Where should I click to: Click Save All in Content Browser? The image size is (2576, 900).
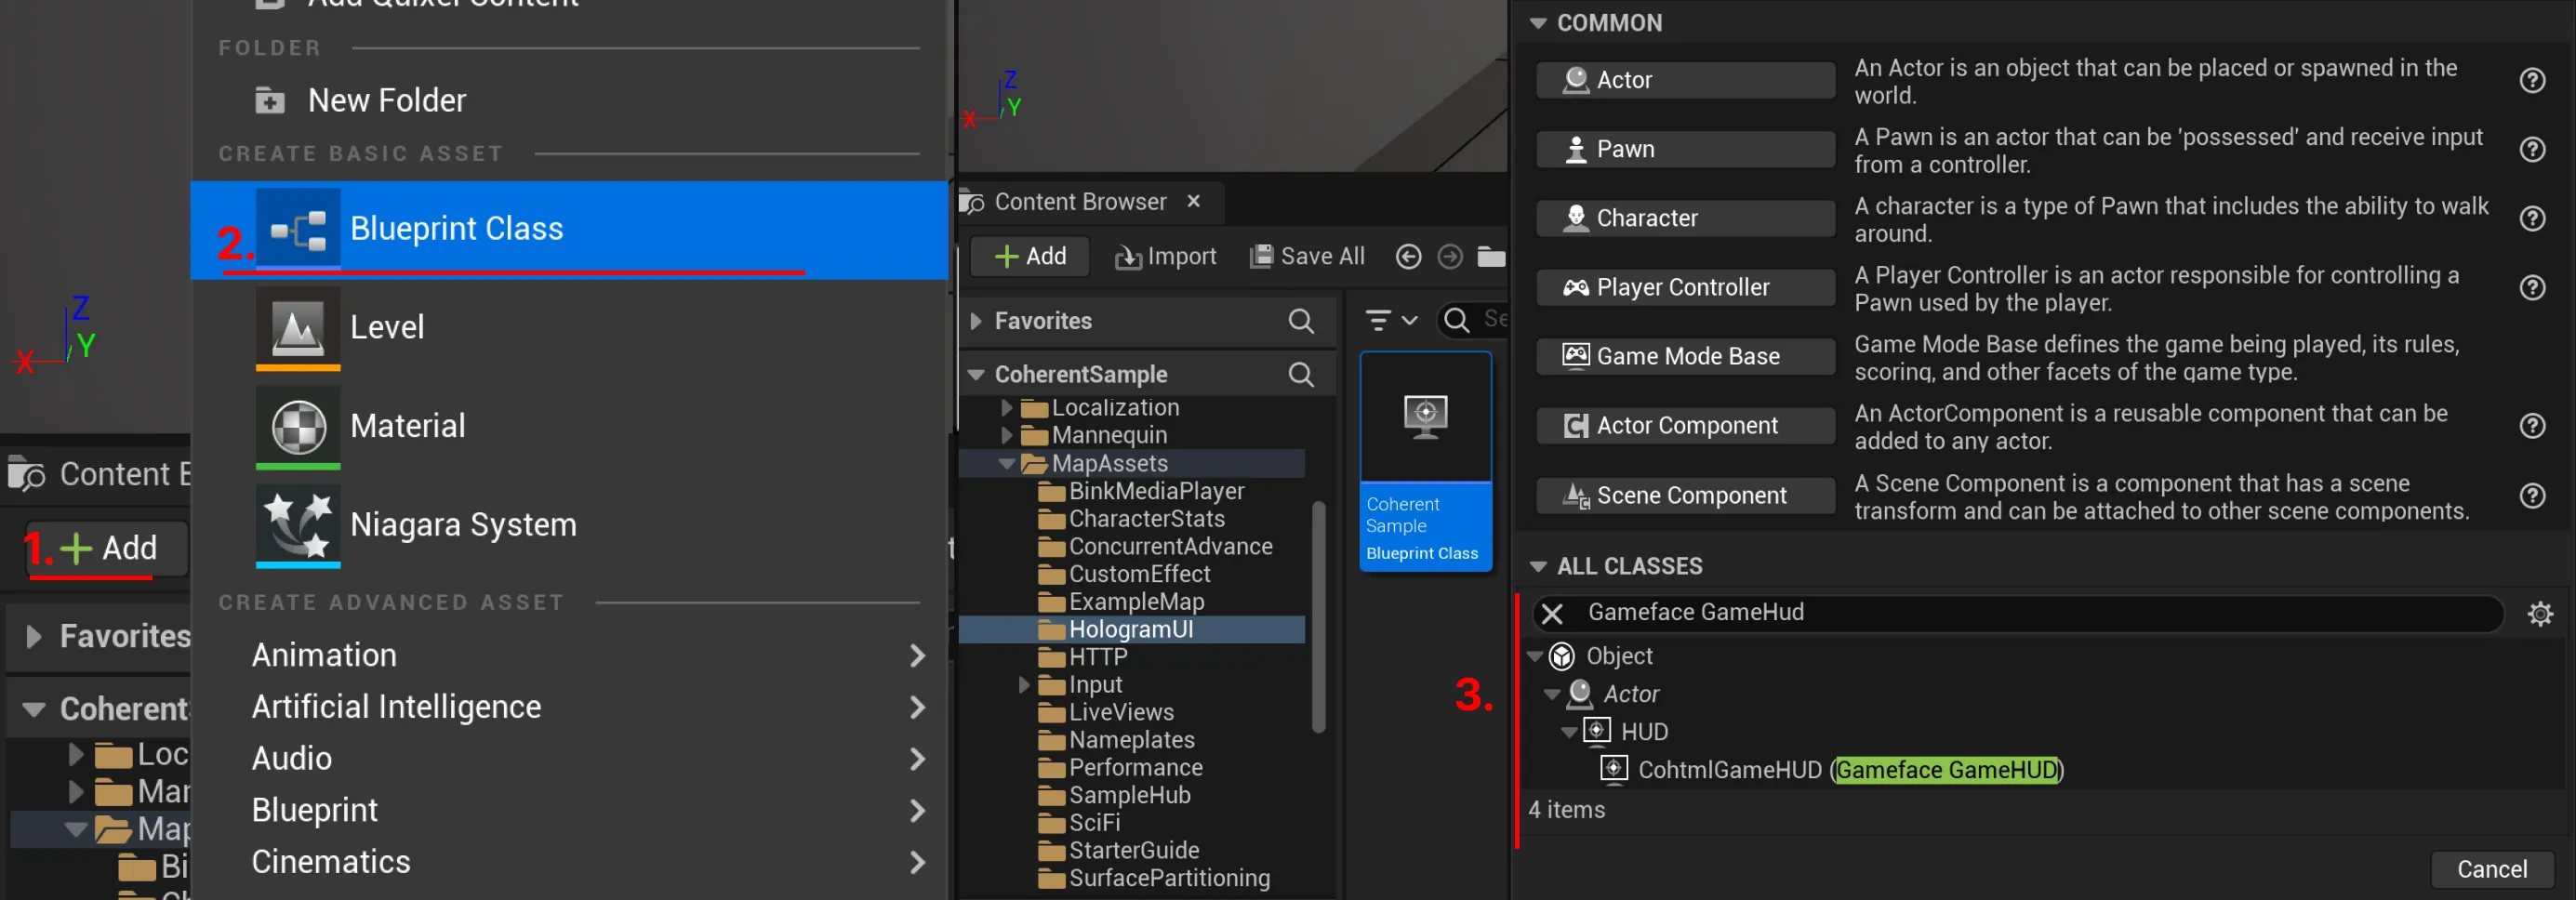(x=1307, y=257)
